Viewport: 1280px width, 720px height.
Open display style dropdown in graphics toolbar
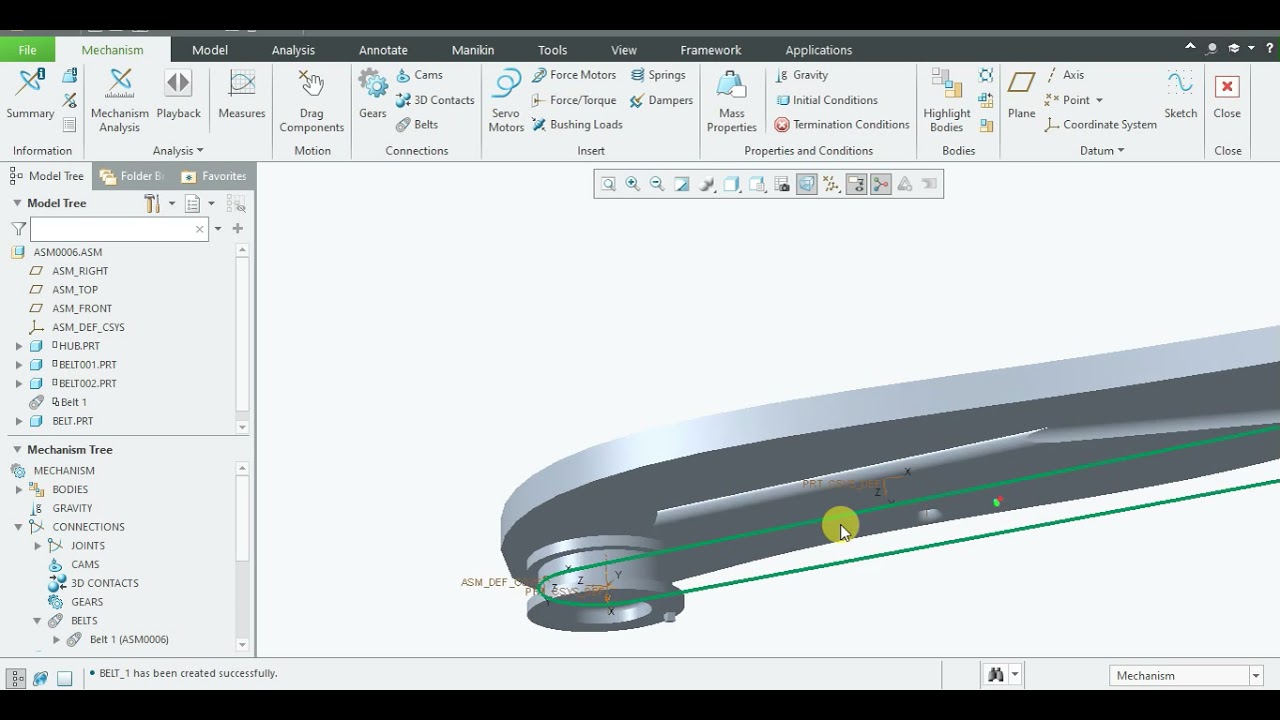click(x=732, y=184)
